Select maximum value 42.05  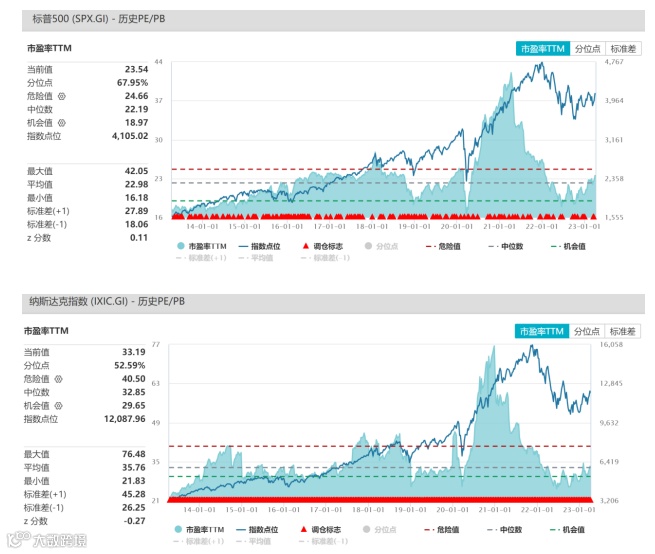pos(136,171)
